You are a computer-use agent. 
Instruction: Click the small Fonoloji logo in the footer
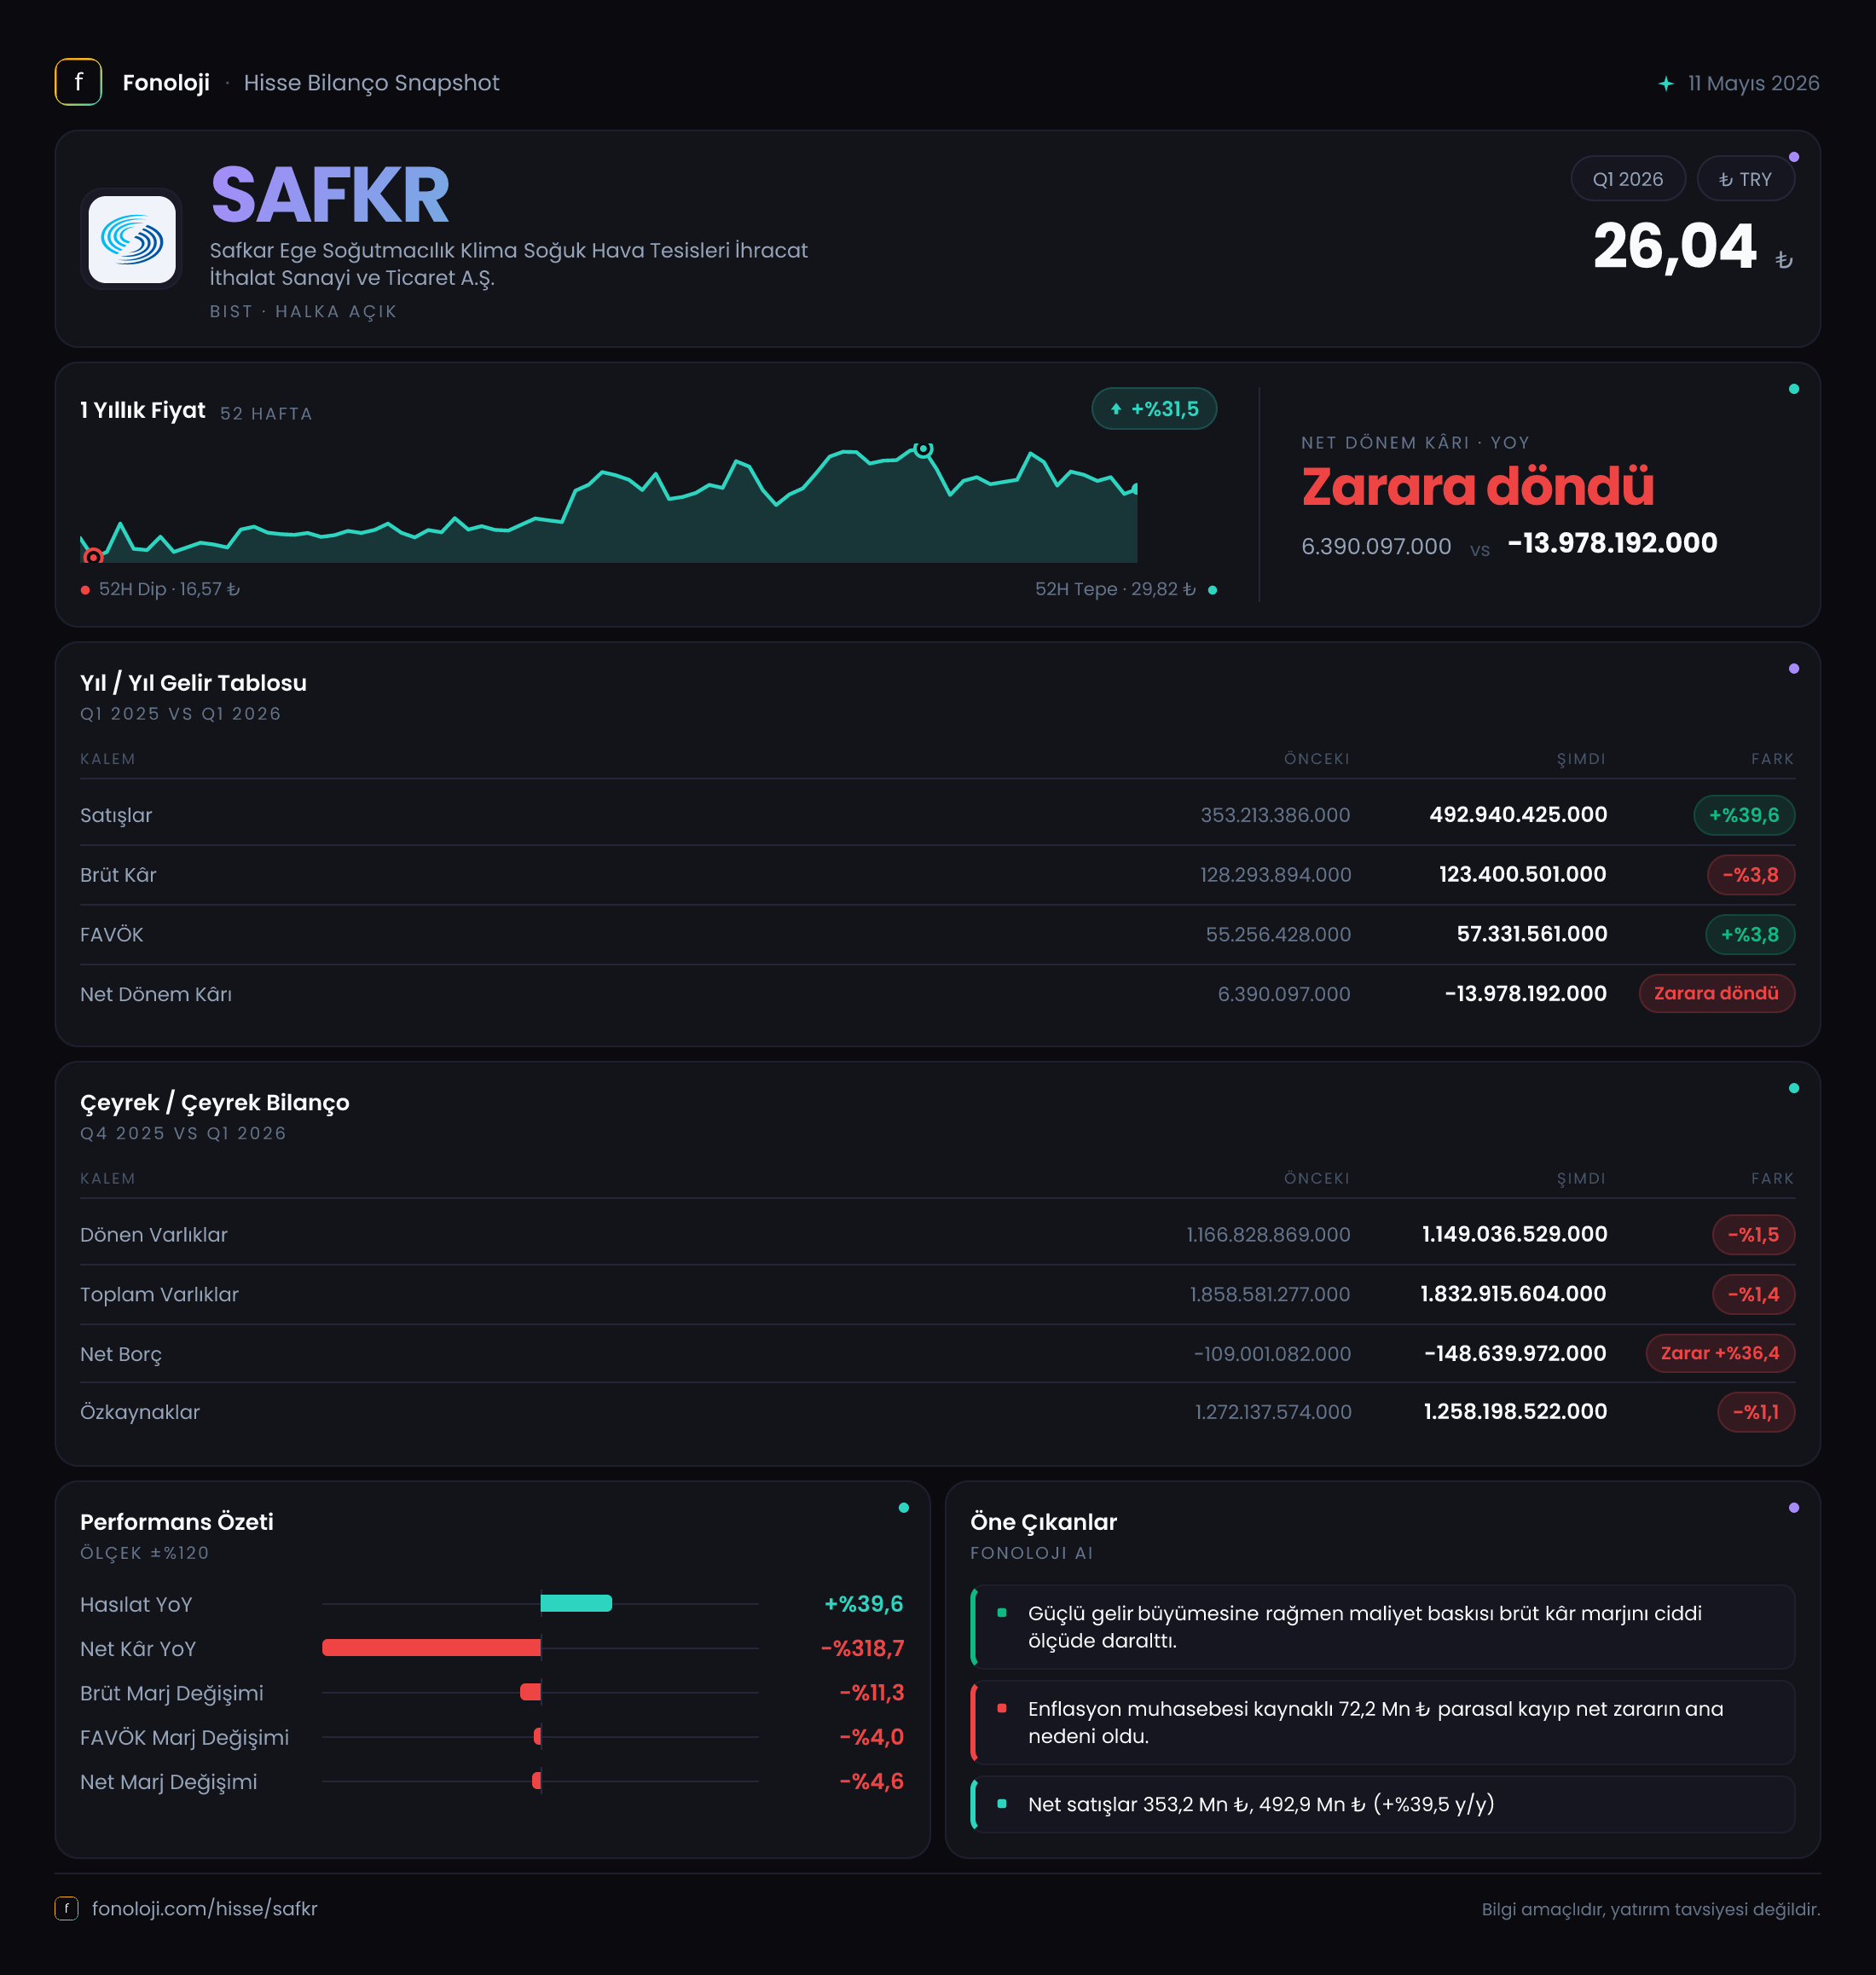click(66, 1908)
